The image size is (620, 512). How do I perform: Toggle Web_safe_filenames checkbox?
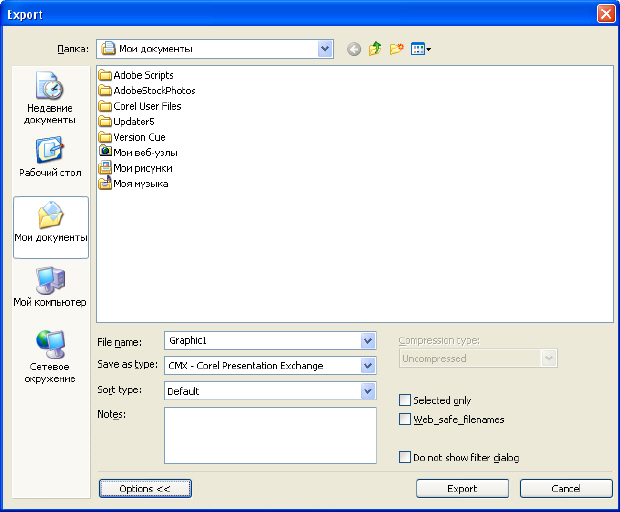pyautogui.click(x=405, y=420)
